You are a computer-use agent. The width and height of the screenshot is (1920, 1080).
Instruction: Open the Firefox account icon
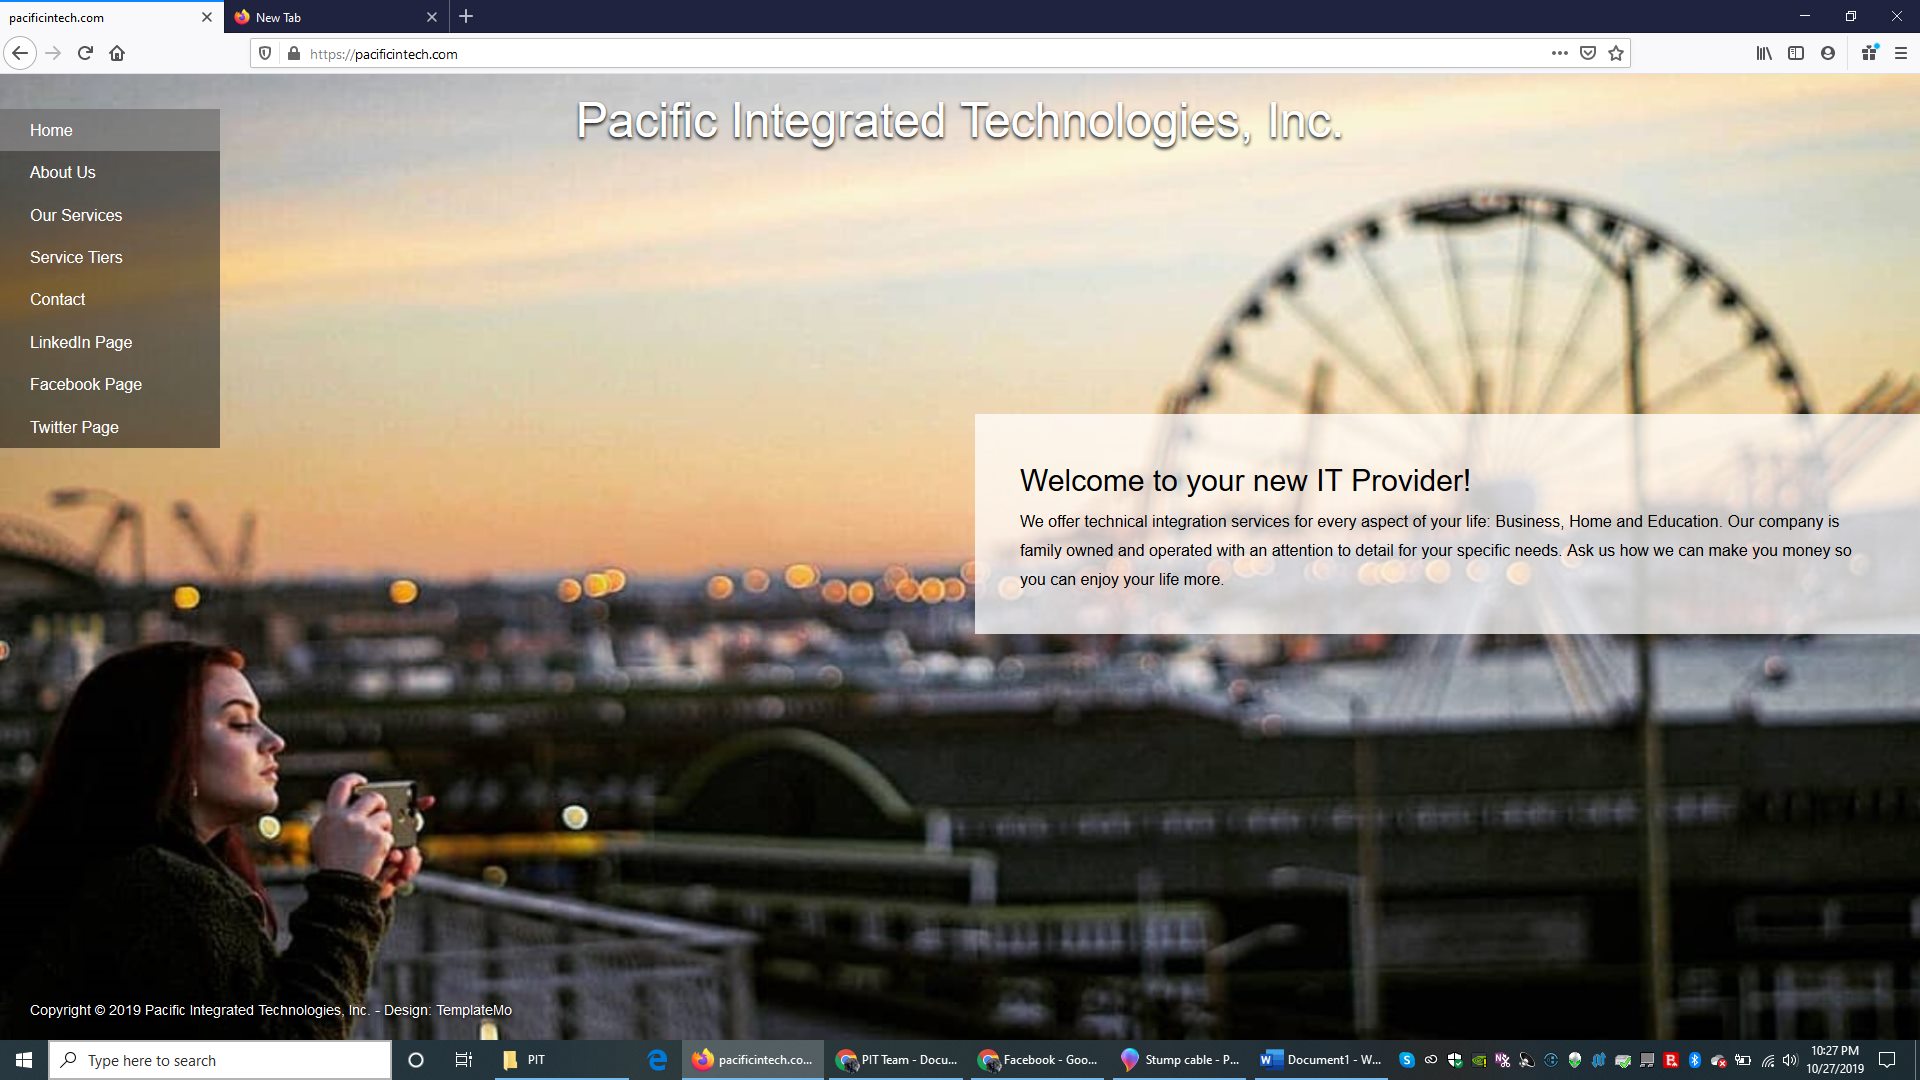click(1828, 53)
